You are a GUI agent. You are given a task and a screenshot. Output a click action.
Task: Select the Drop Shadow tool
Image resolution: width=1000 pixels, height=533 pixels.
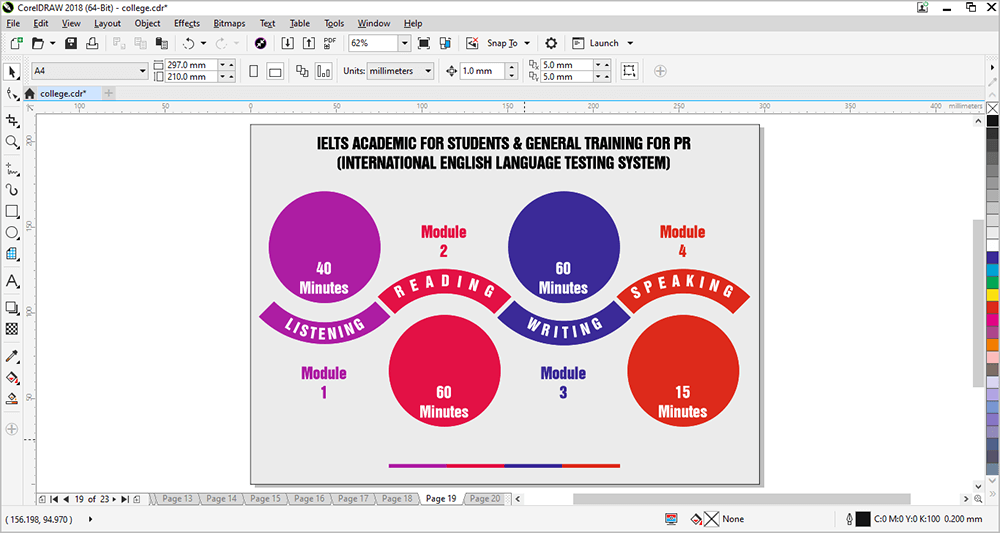coord(11,308)
